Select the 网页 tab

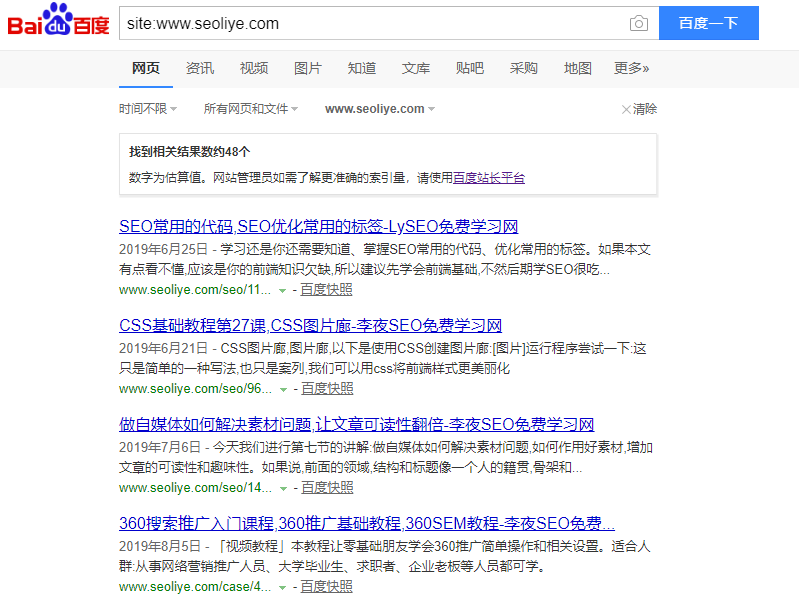(x=146, y=68)
